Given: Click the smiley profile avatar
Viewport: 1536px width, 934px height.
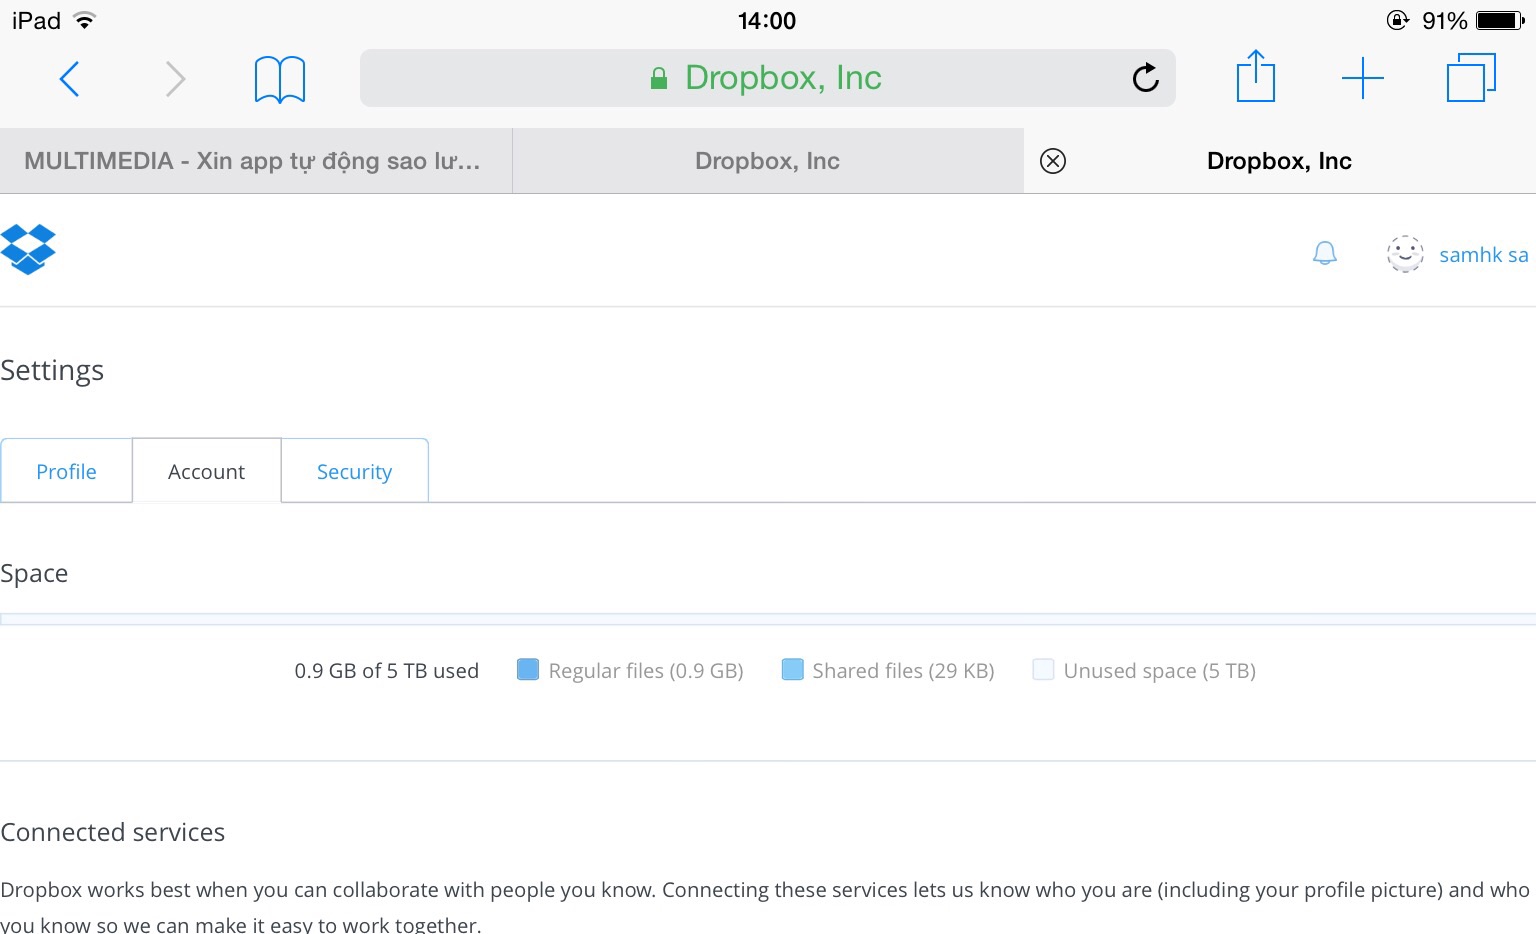Looking at the screenshot, I should pyautogui.click(x=1404, y=254).
